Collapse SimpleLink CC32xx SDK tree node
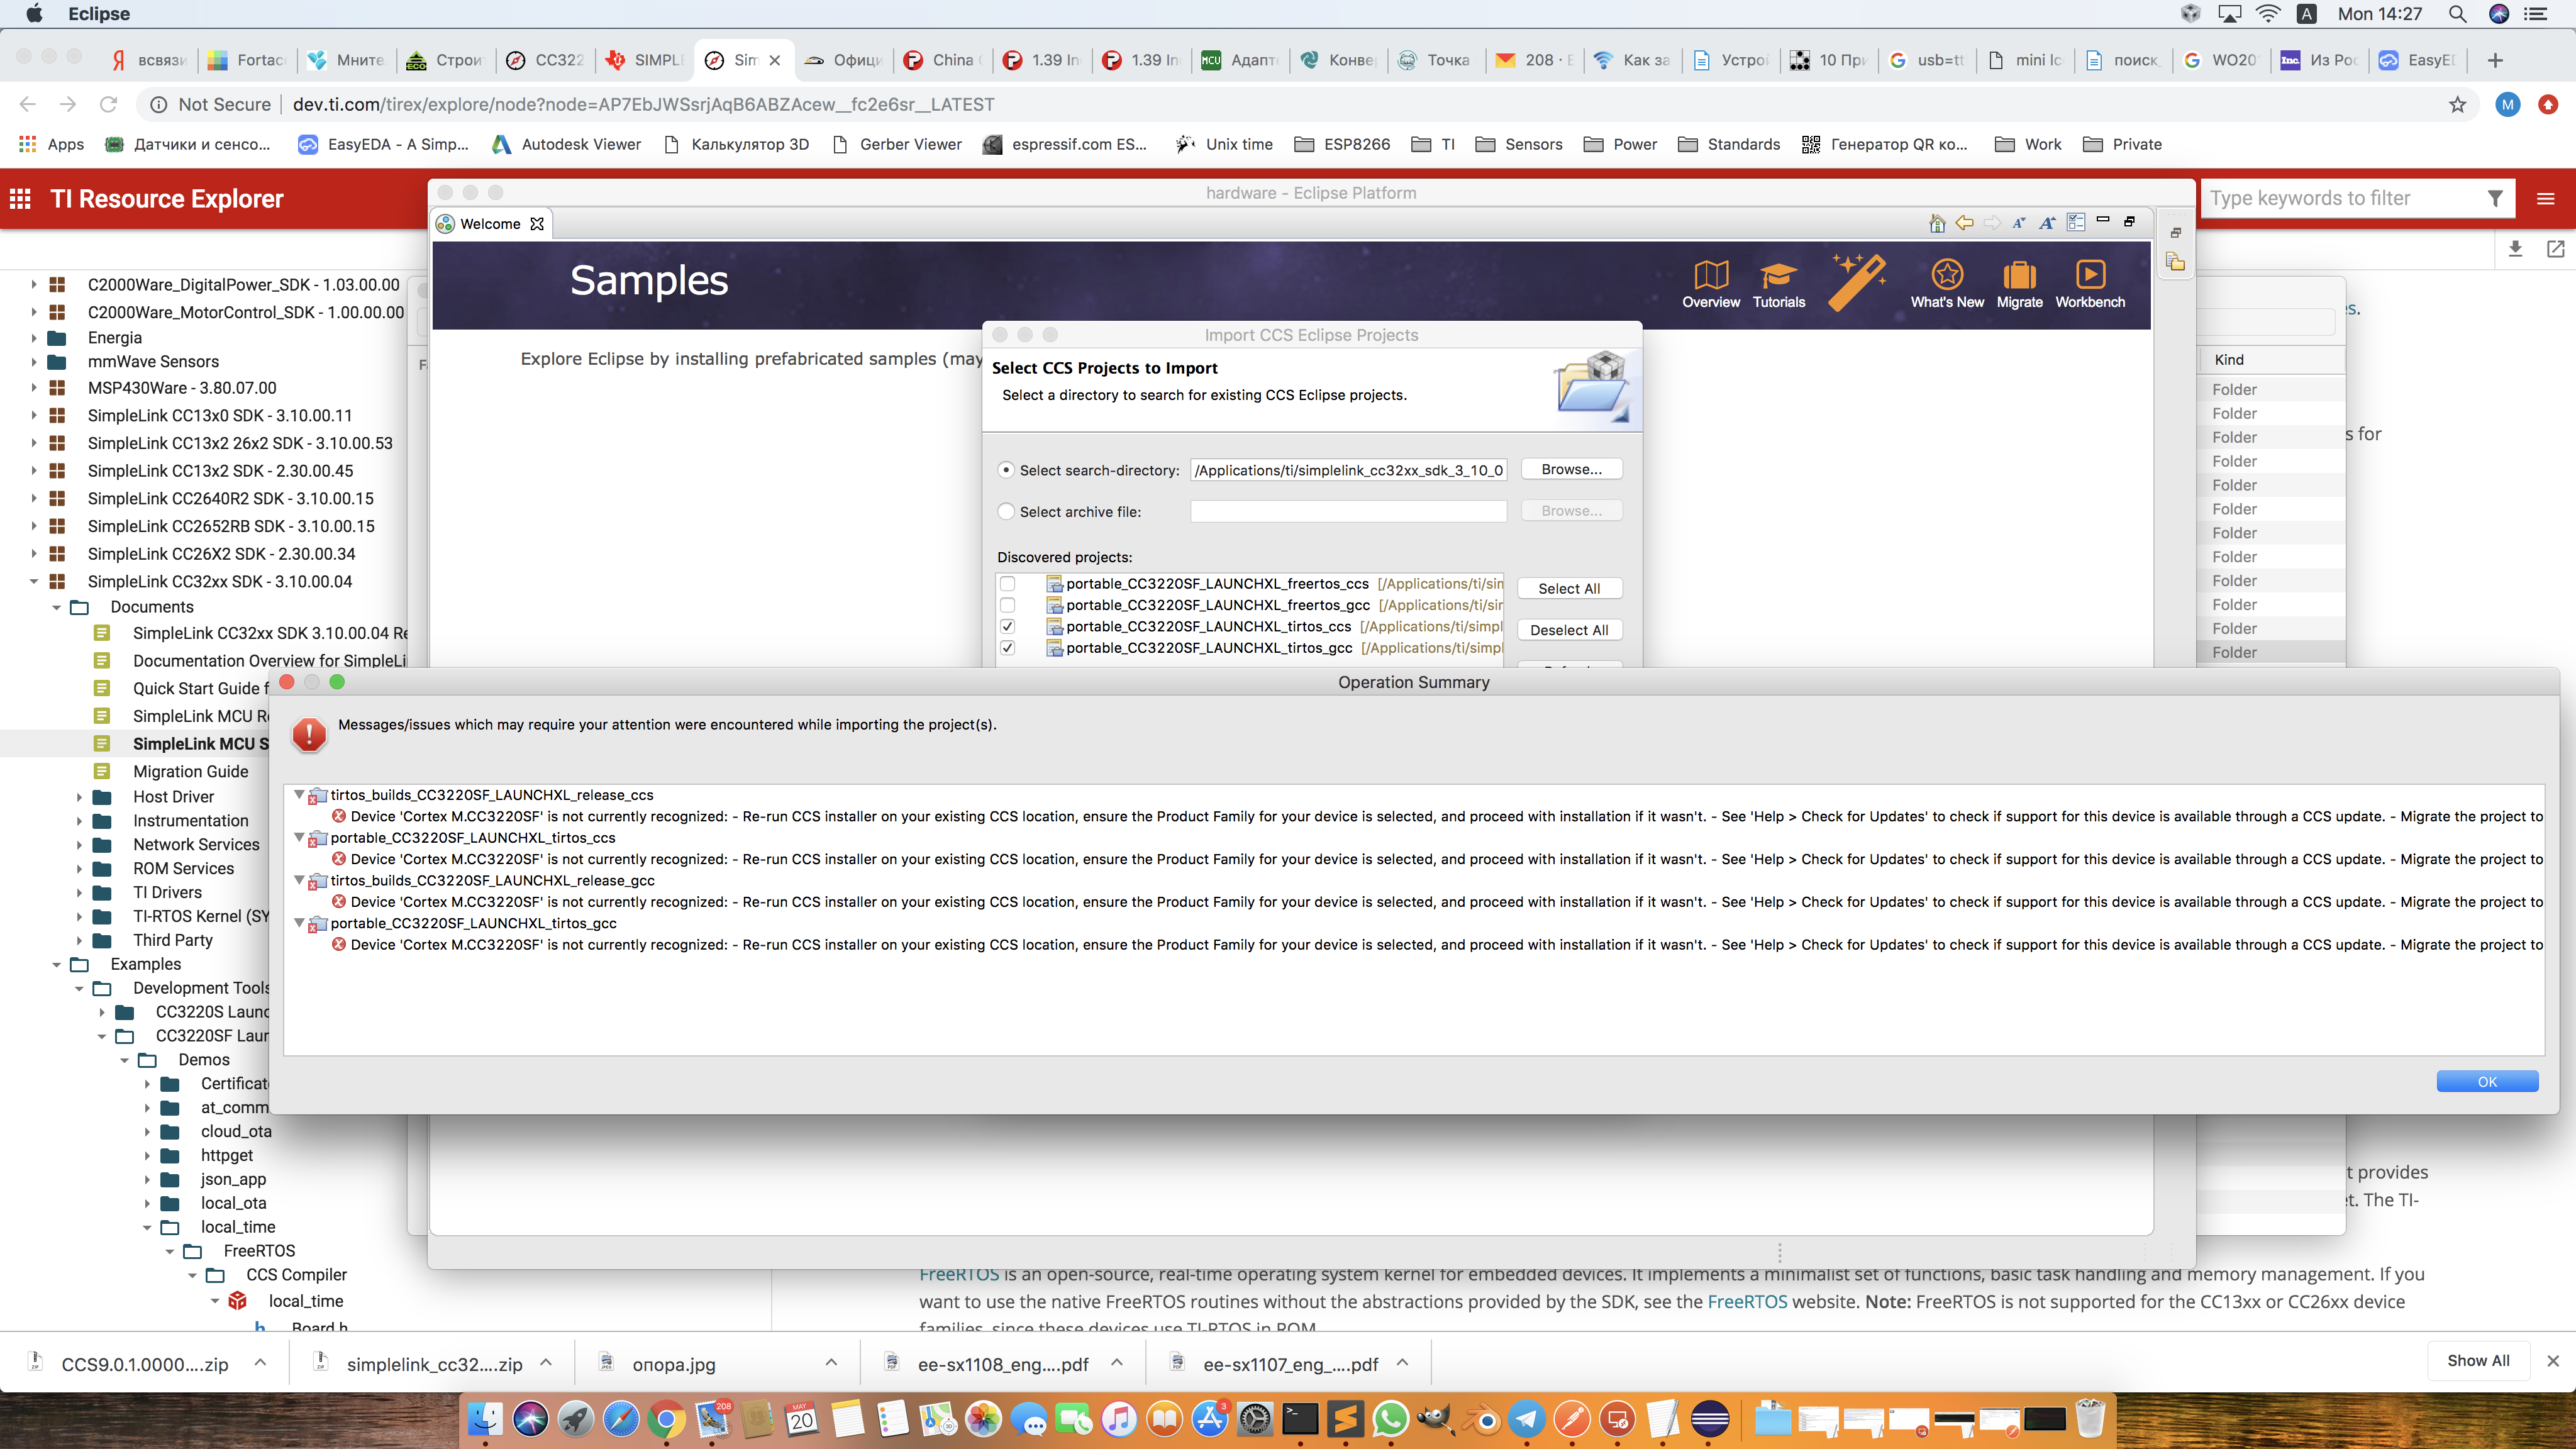This screenshot has width=2576, height=1449. pos(34,581)
